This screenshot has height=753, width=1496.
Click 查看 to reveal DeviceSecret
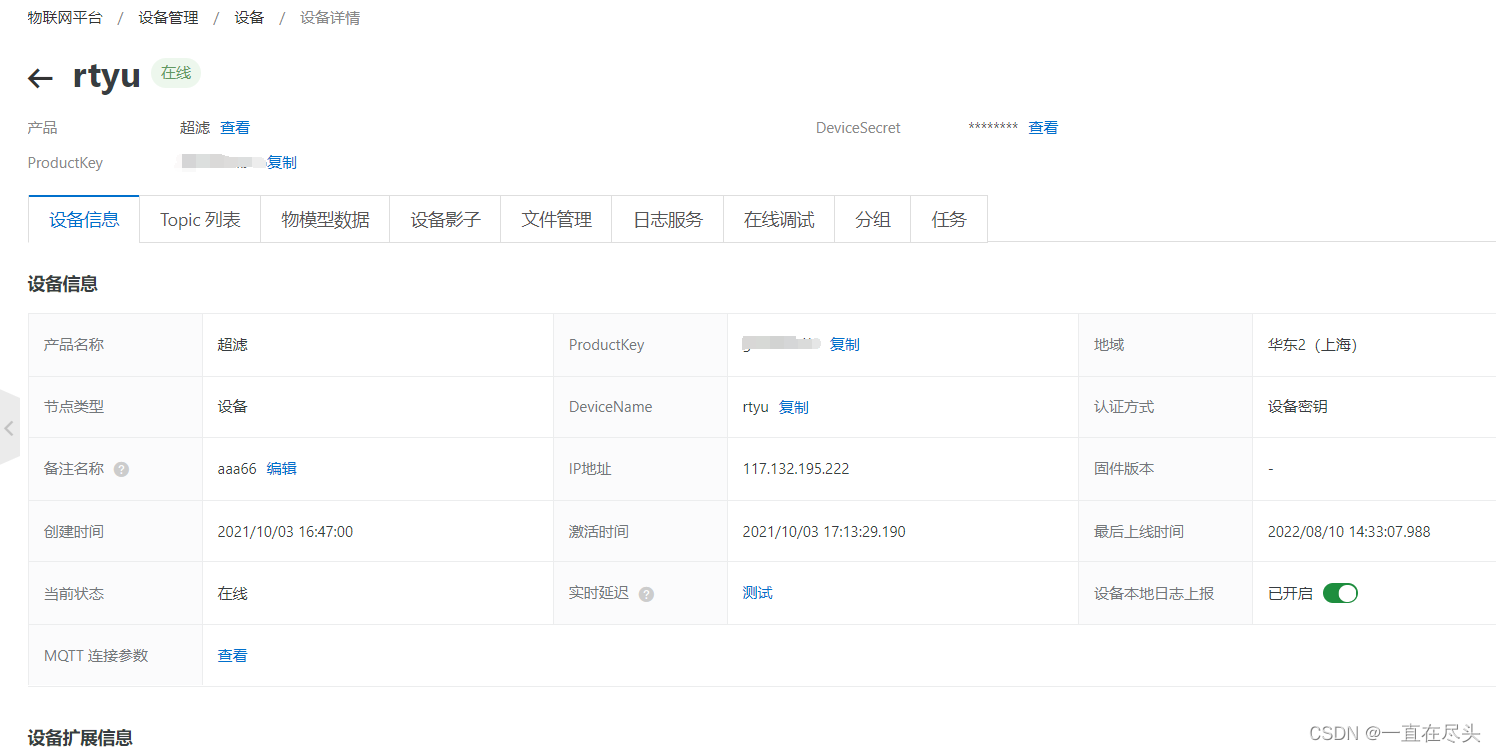pyautogui.click(x=1043, y=128)
